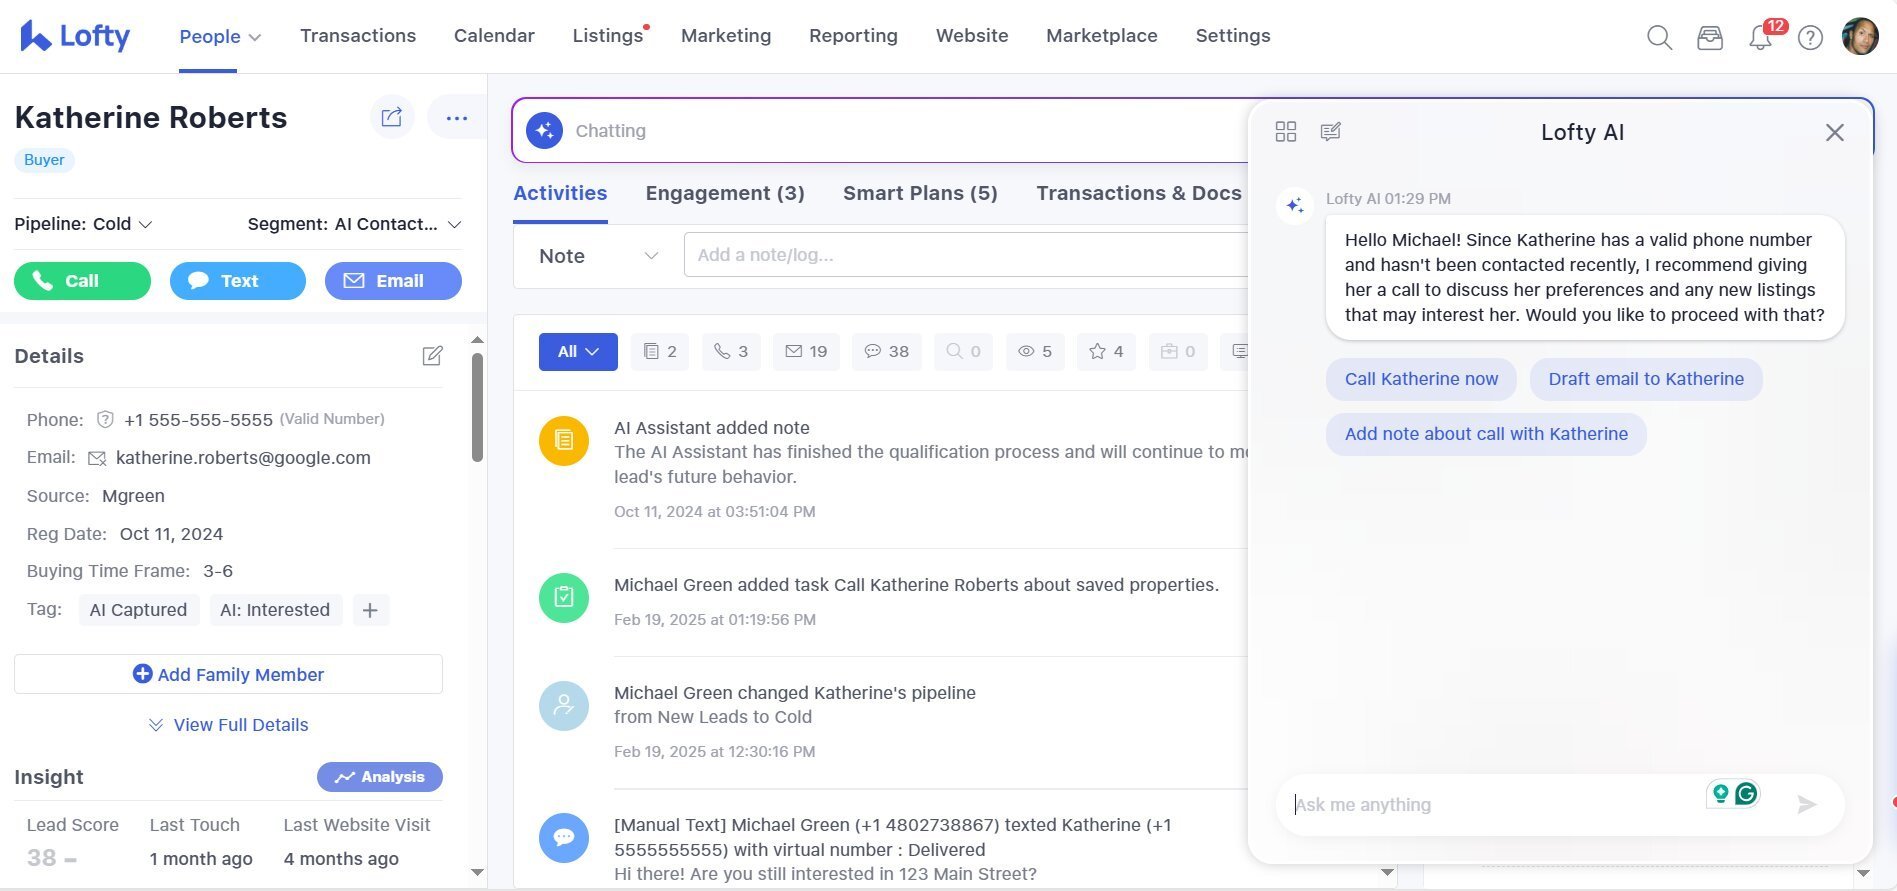Open the Note type dropdown
This screenshot has width=1897, height=891.
click(598, 256)
